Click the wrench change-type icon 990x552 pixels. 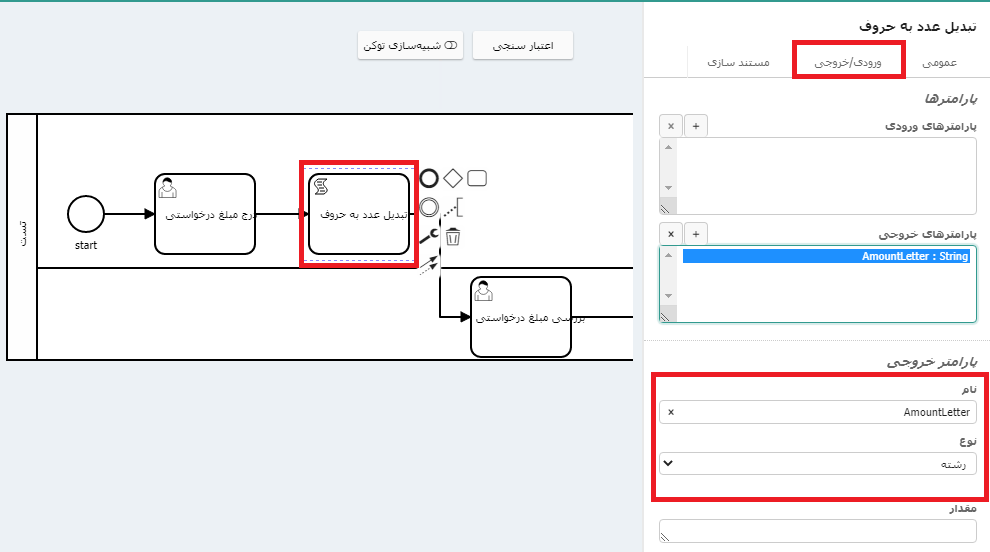(429, 236)
